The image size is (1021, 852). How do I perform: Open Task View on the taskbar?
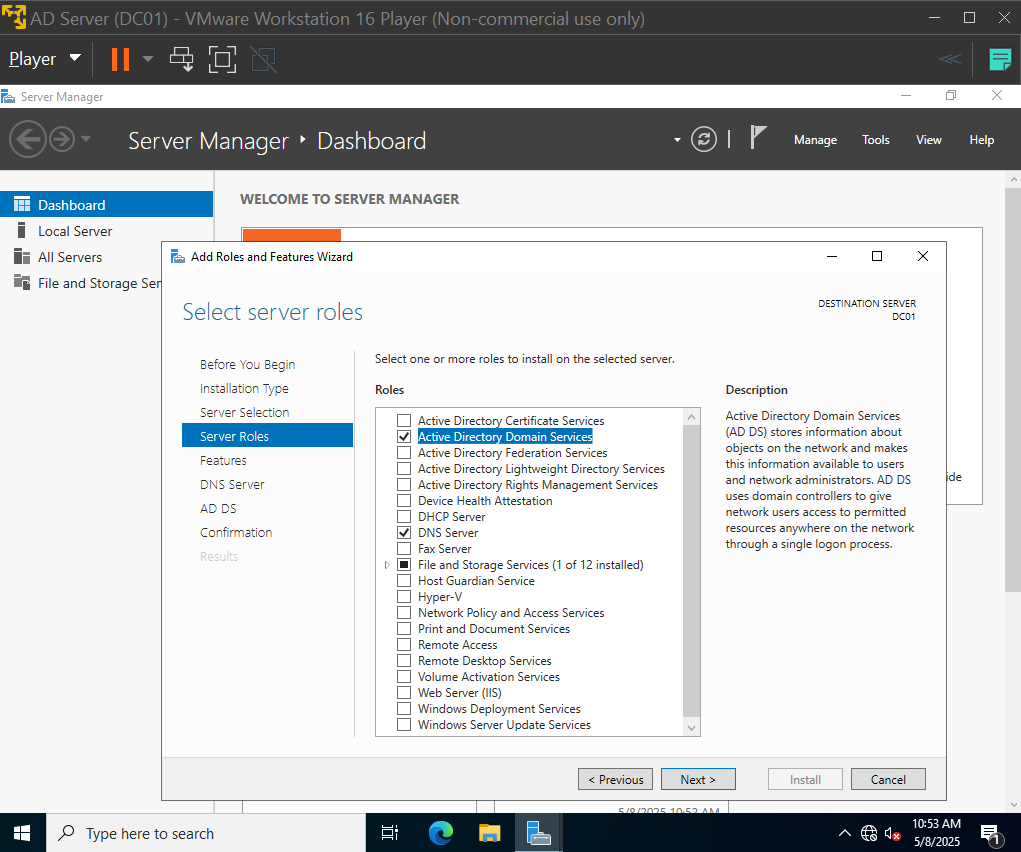390,833
